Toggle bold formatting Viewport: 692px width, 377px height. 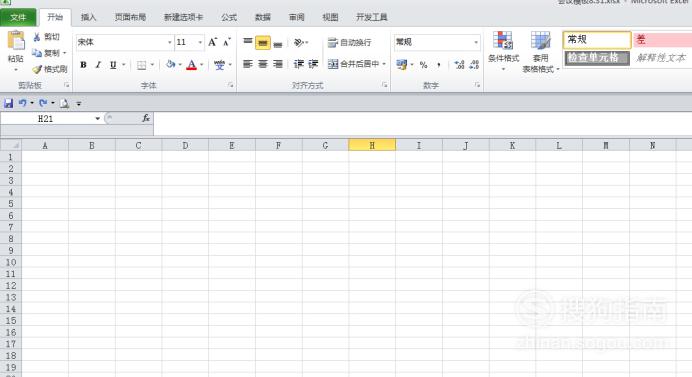tap(83, 65)
